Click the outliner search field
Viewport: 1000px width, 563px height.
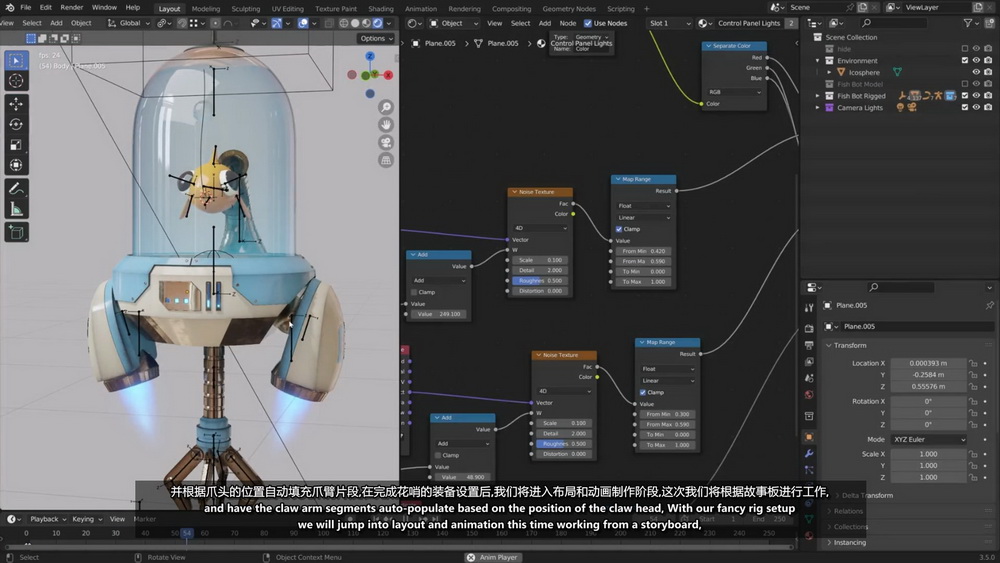point(893,23)
